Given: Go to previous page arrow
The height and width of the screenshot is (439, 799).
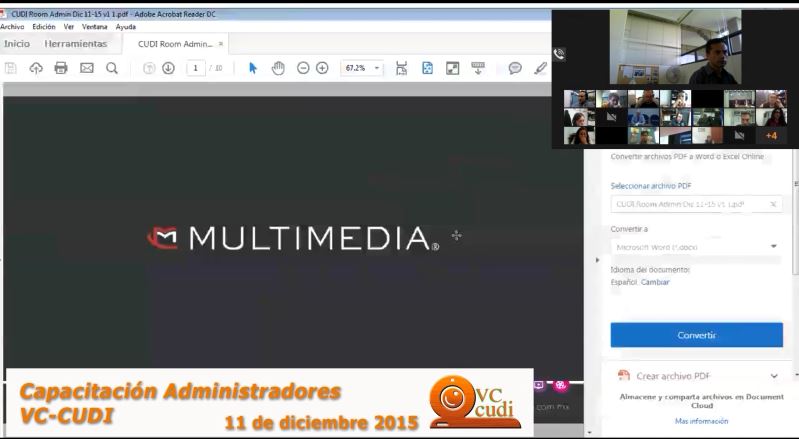Looking at the screenshot, I should pyautogui.click(x=149, y=68).
